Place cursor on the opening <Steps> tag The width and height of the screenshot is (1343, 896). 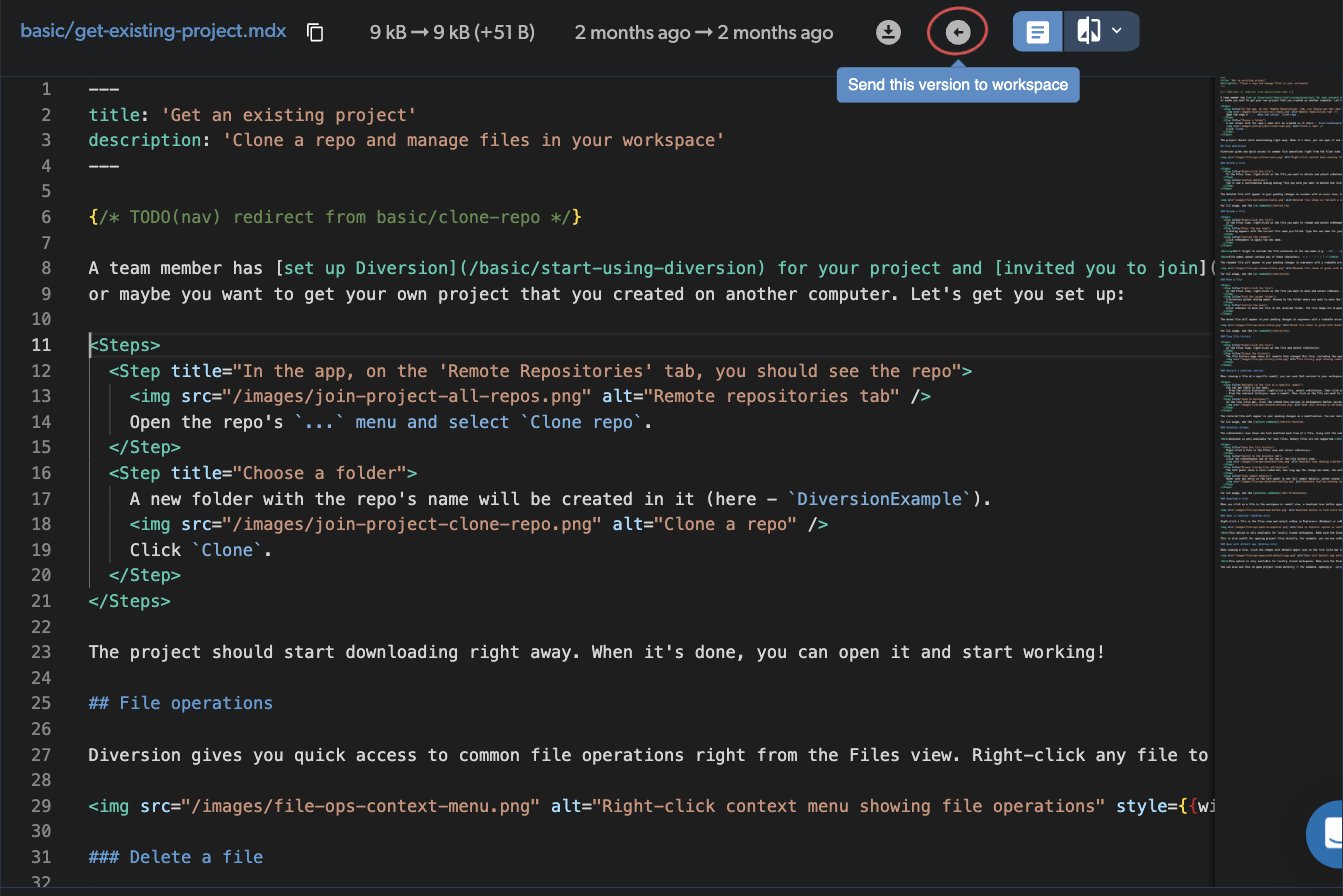(125, 345)
